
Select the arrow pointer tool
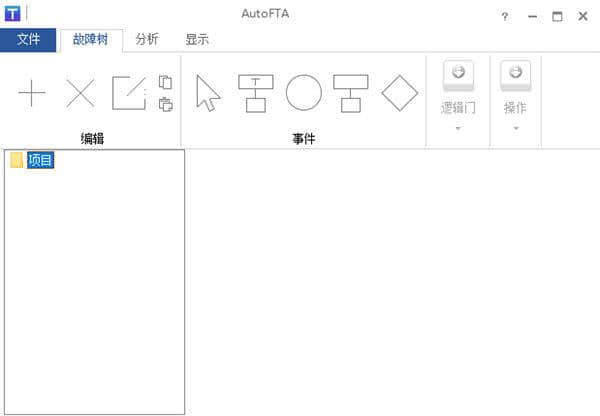207,94
